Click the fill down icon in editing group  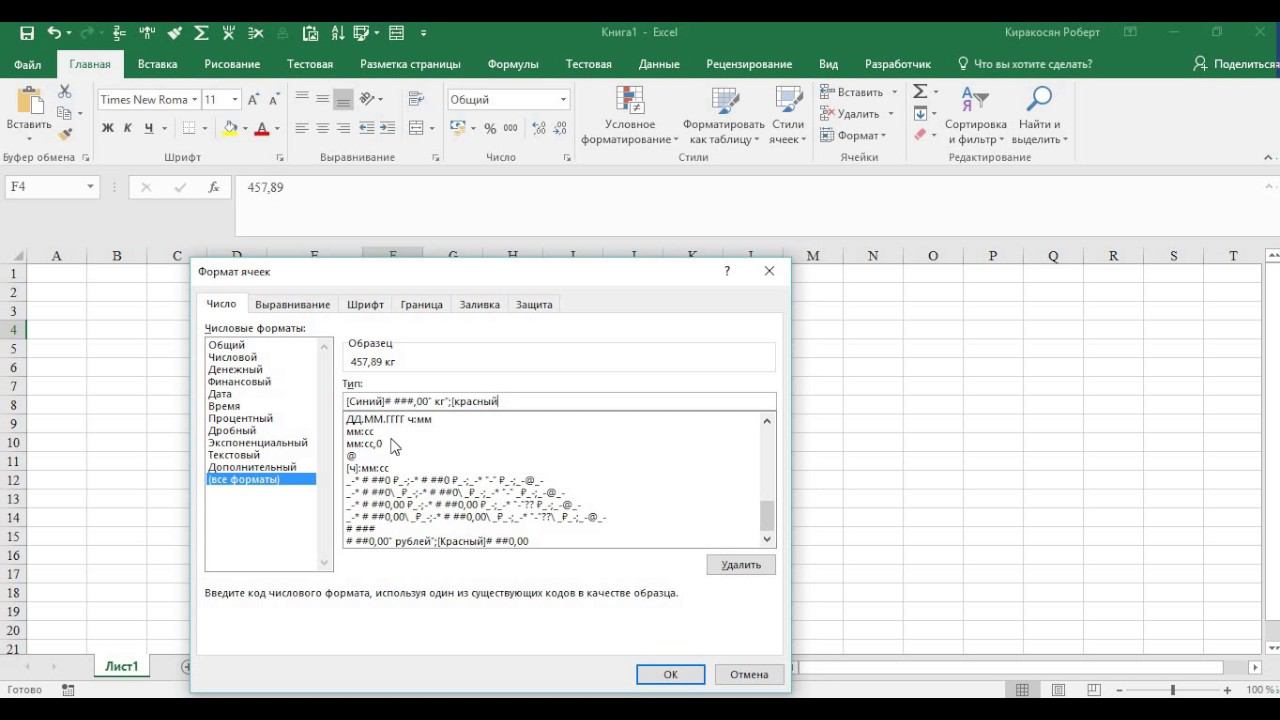tap(920, 113)
